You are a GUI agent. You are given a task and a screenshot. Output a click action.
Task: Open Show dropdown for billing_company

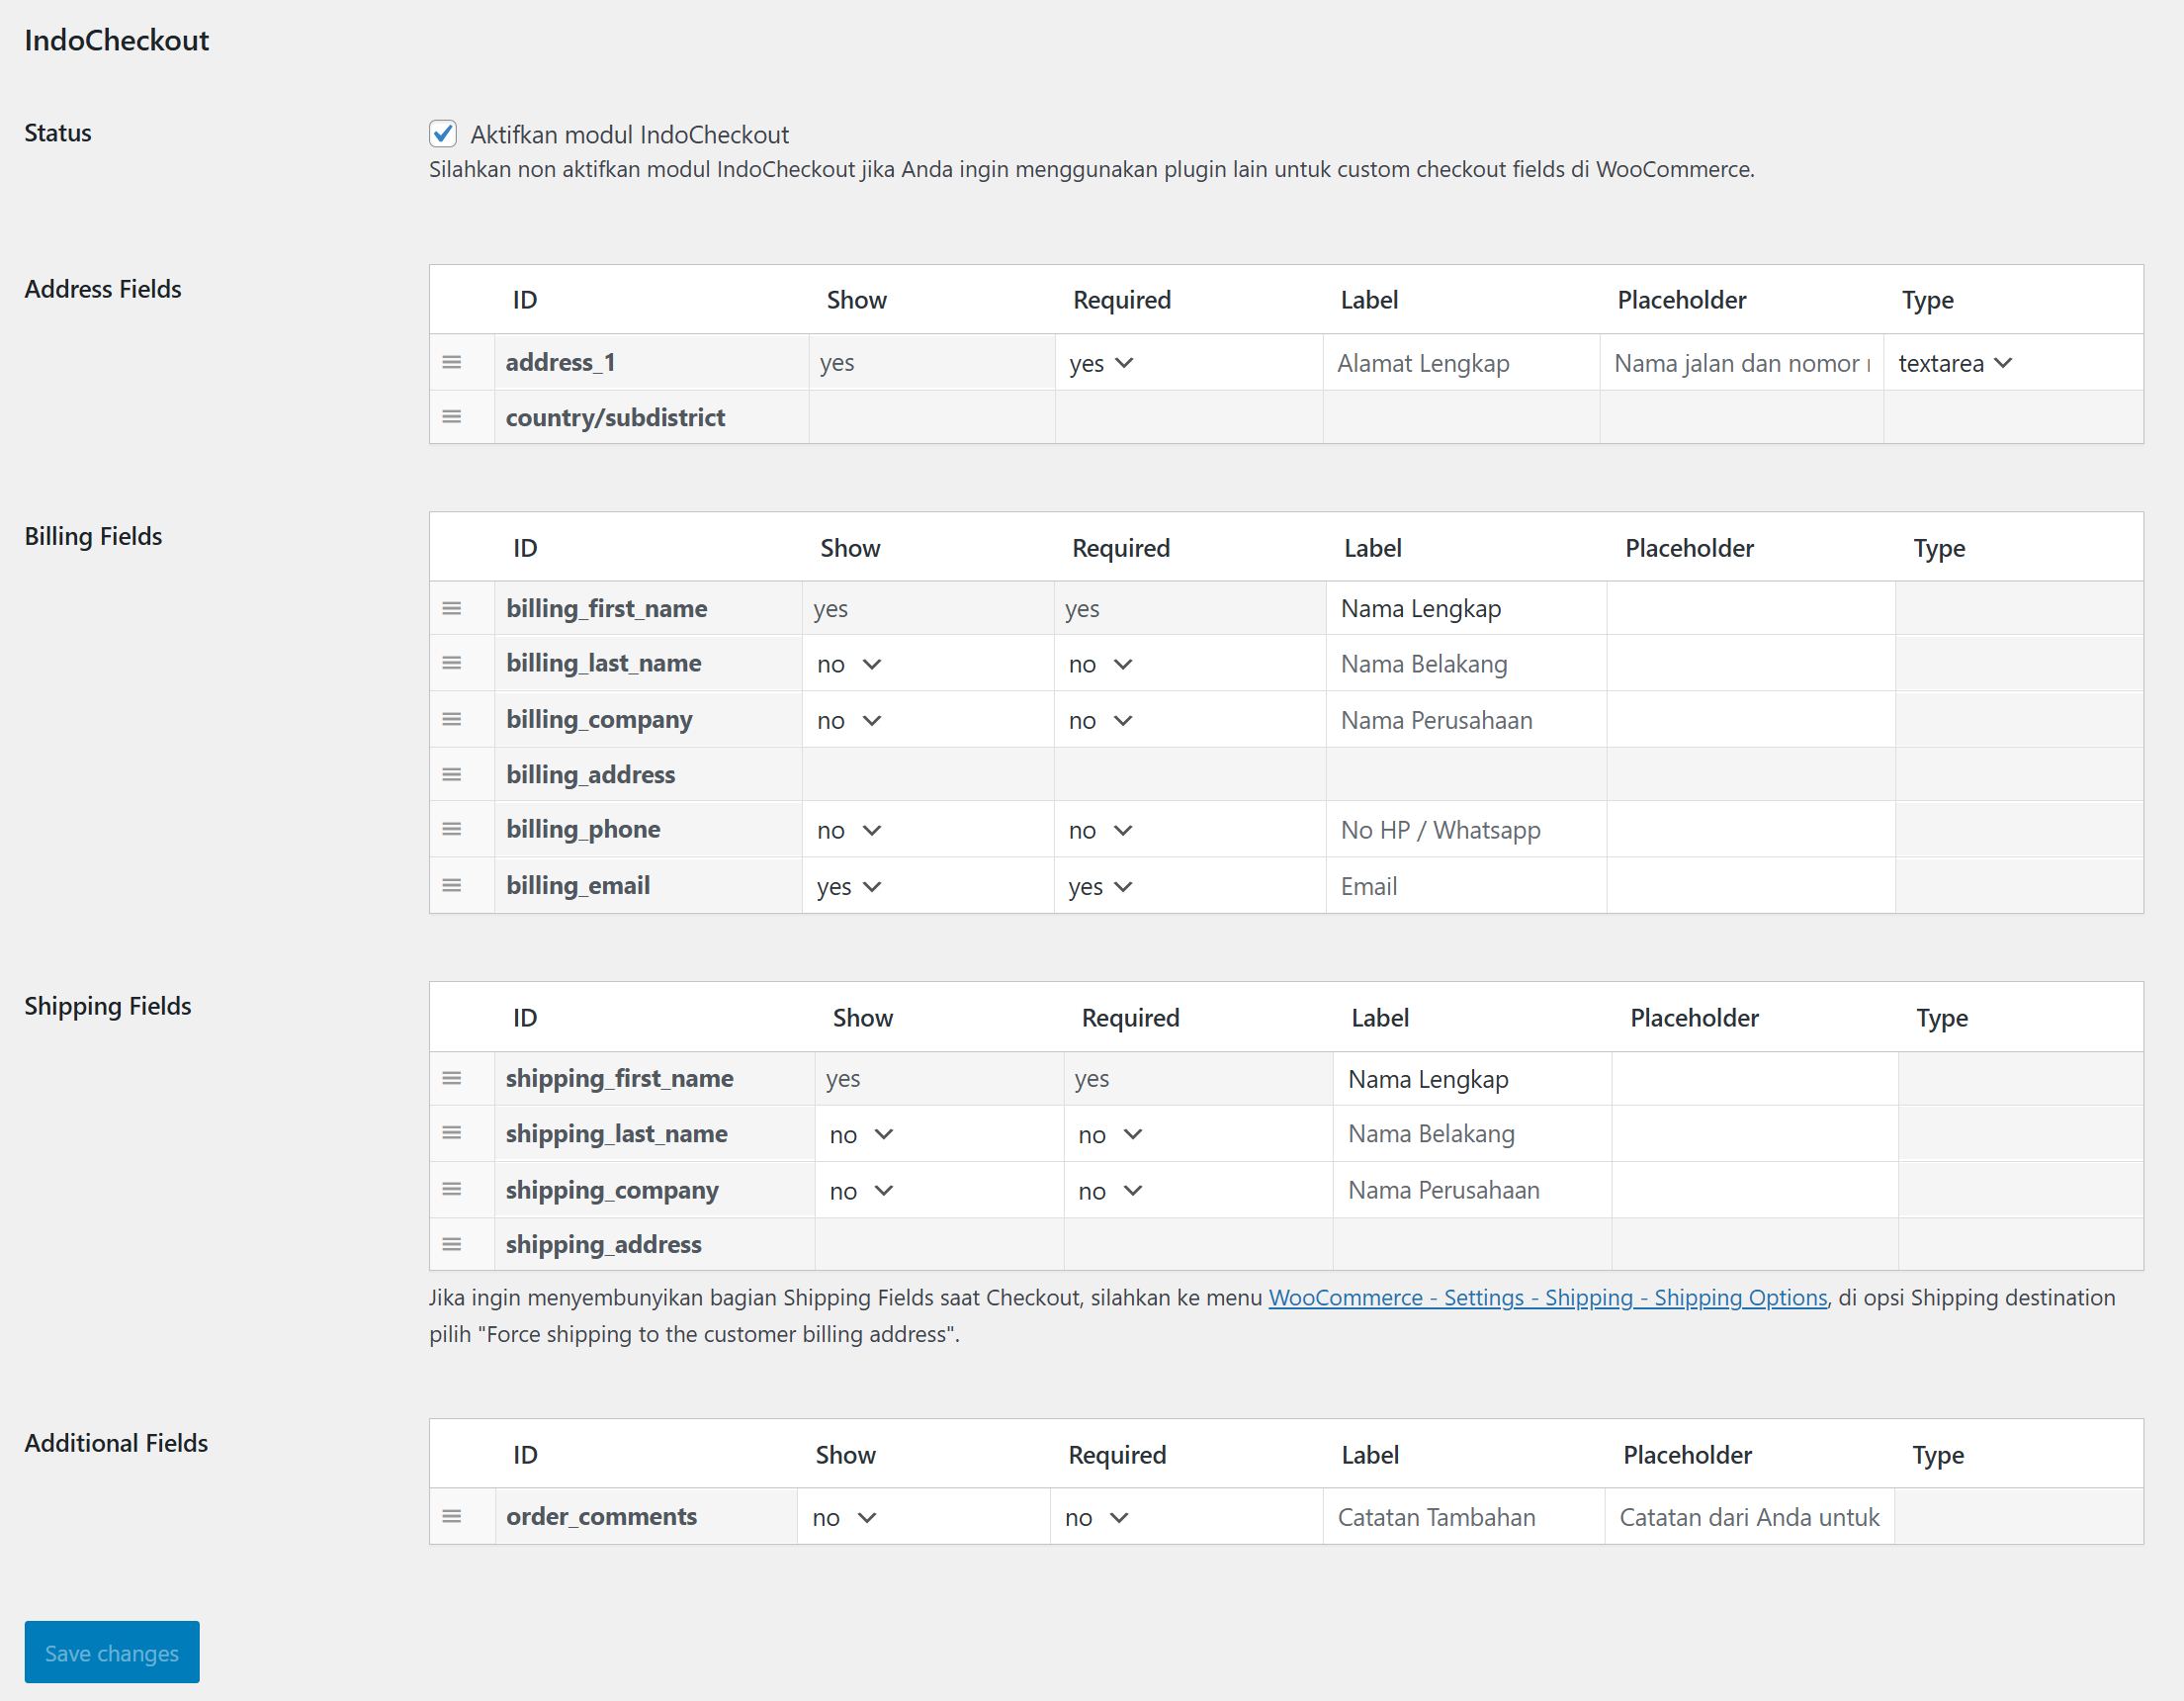point(849,720)
